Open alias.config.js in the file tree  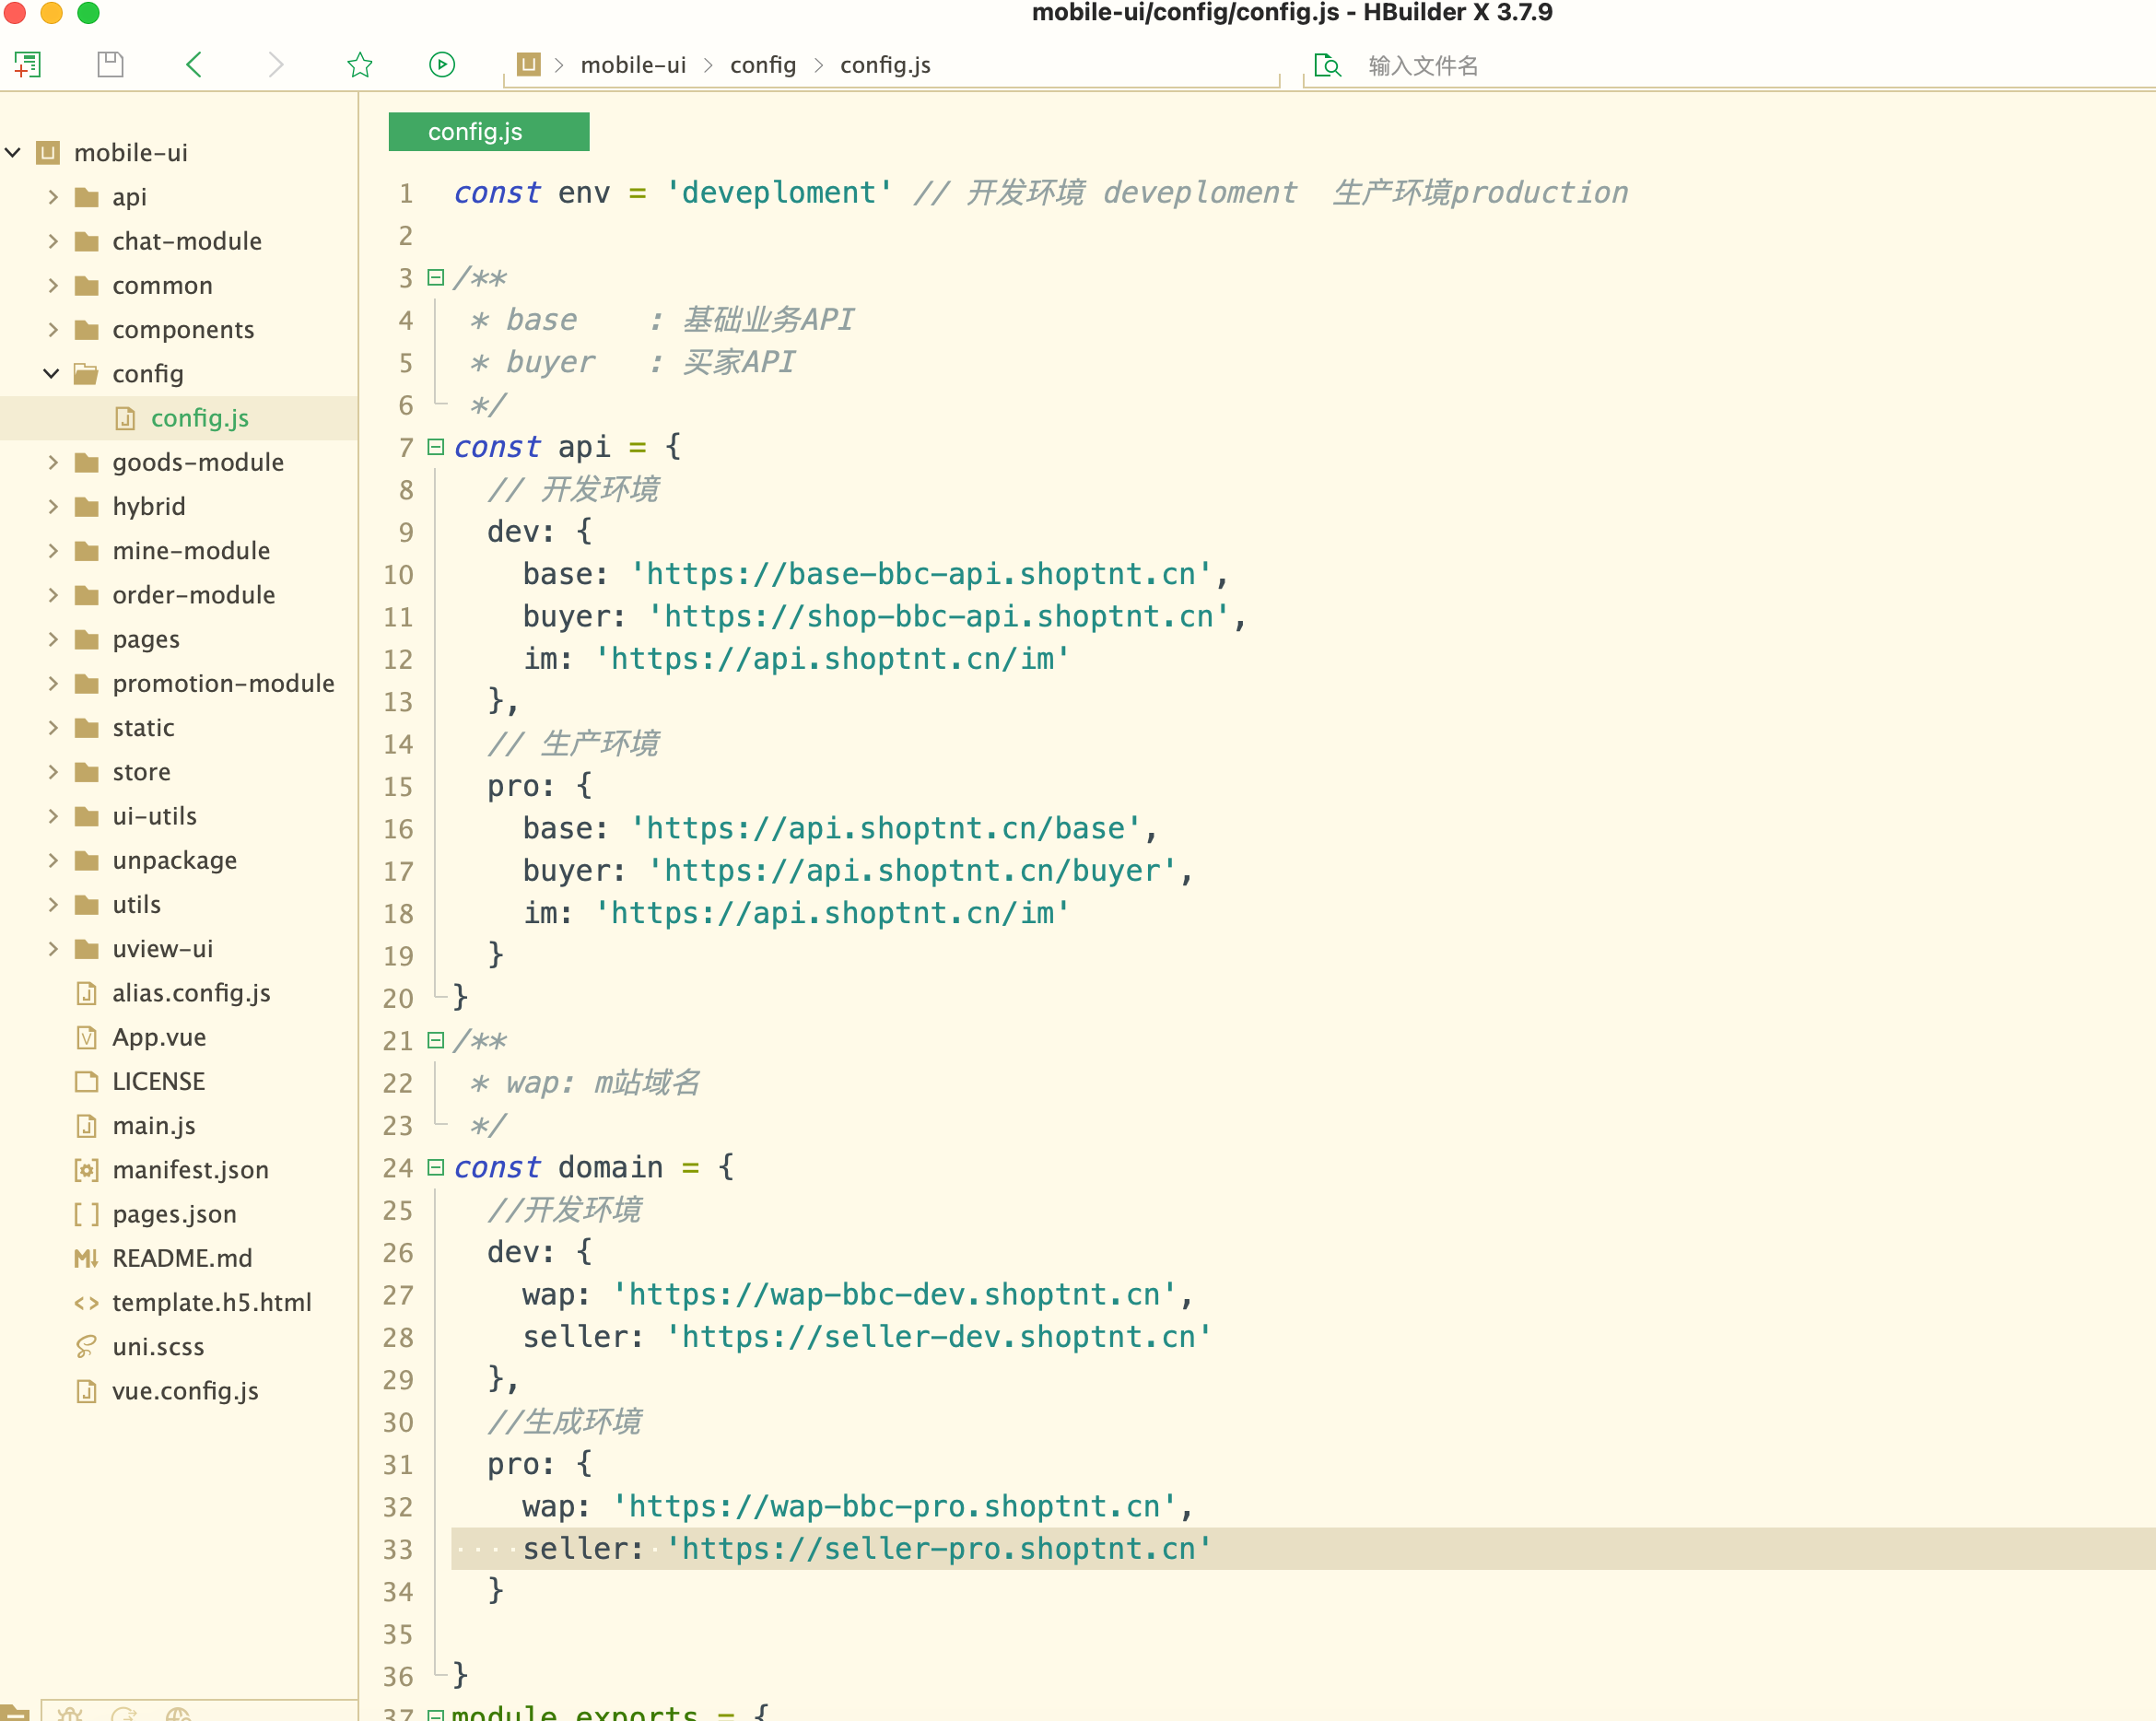coord(192,993)
